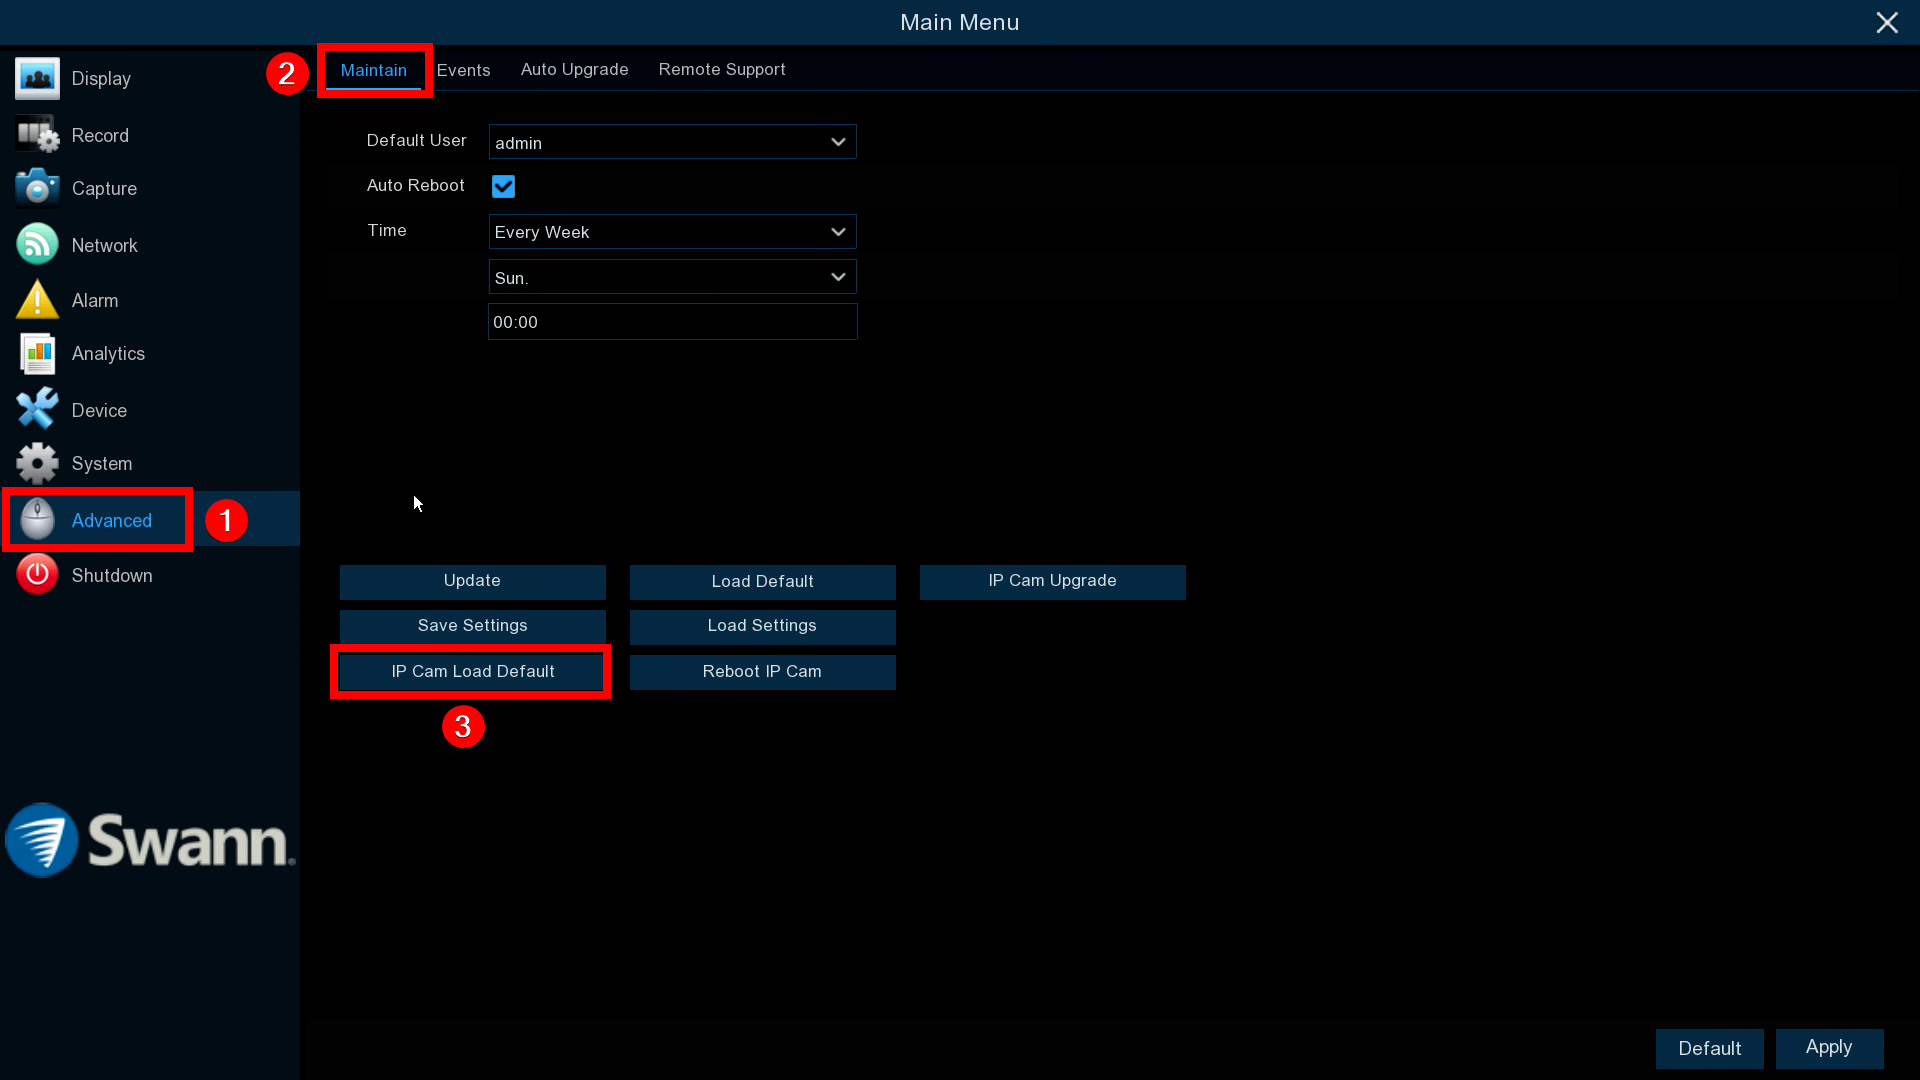Click the Record settings icon
The height and width of the screenshot is (1080, 1920).
pos(37,135)
